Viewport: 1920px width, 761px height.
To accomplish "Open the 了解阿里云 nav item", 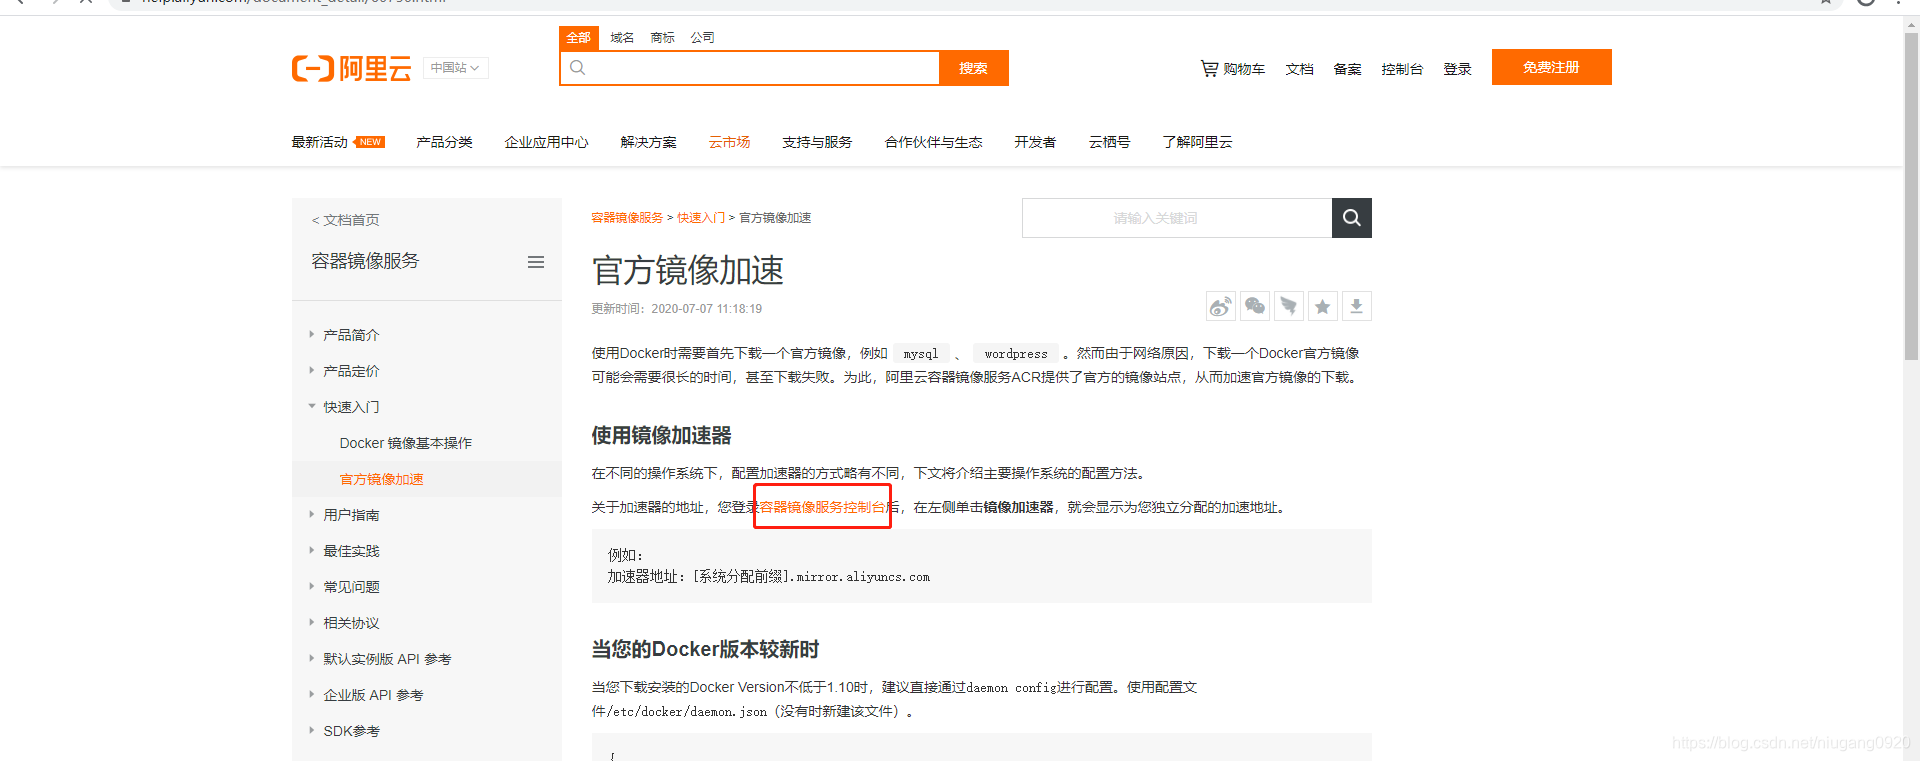I will (1197, 142).
